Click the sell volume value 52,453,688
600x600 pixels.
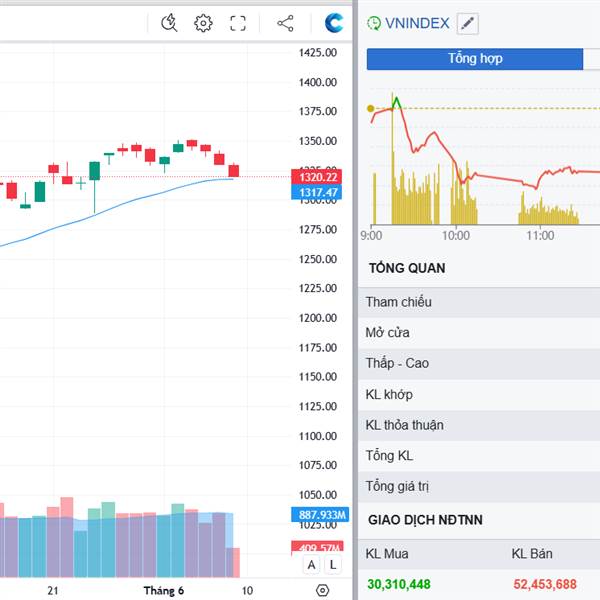[x=545, y=584]
